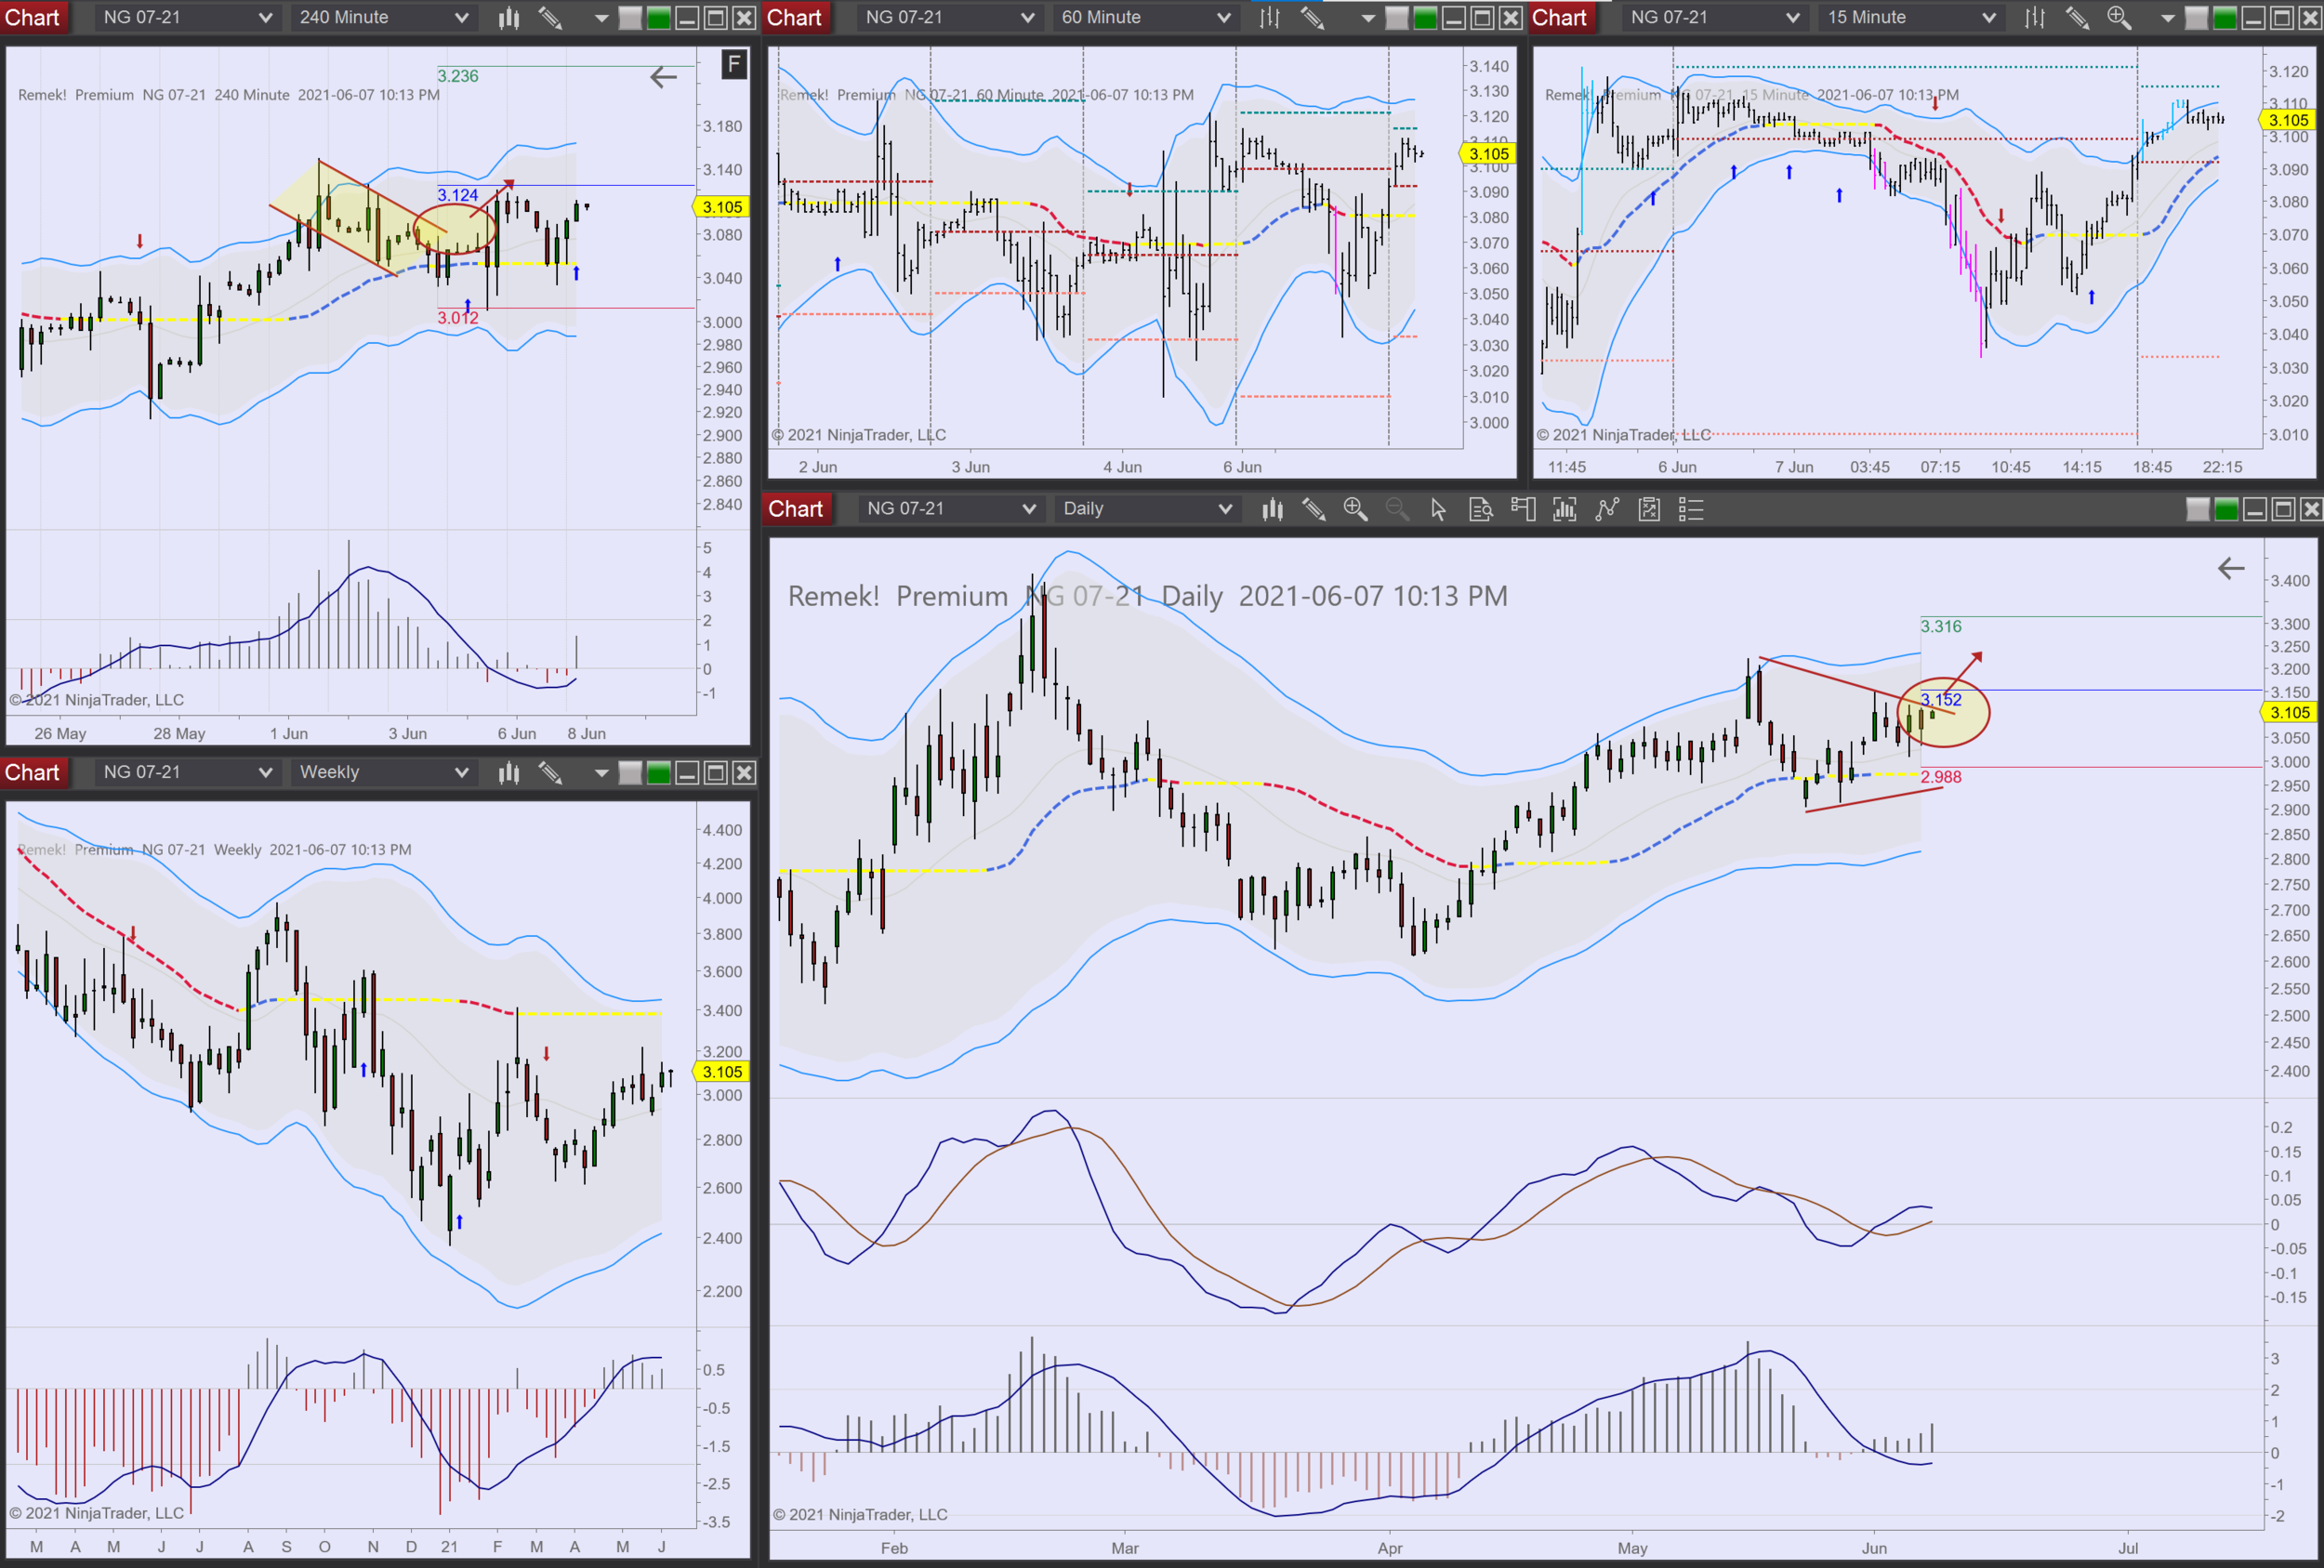2324x1568 pixels.
Task: Select the Chart tab of 60 Minute window
Action: click(x=794, y=17)
